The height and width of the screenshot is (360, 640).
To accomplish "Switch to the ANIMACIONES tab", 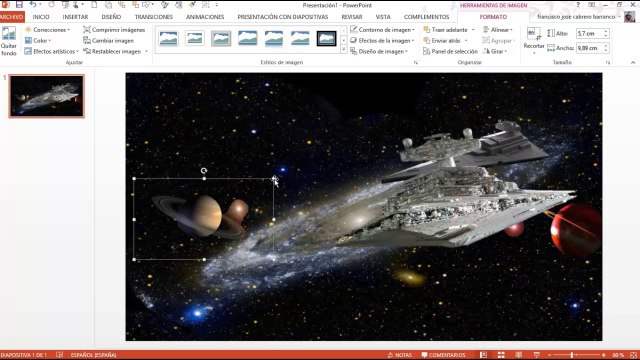I will (205, 17).
